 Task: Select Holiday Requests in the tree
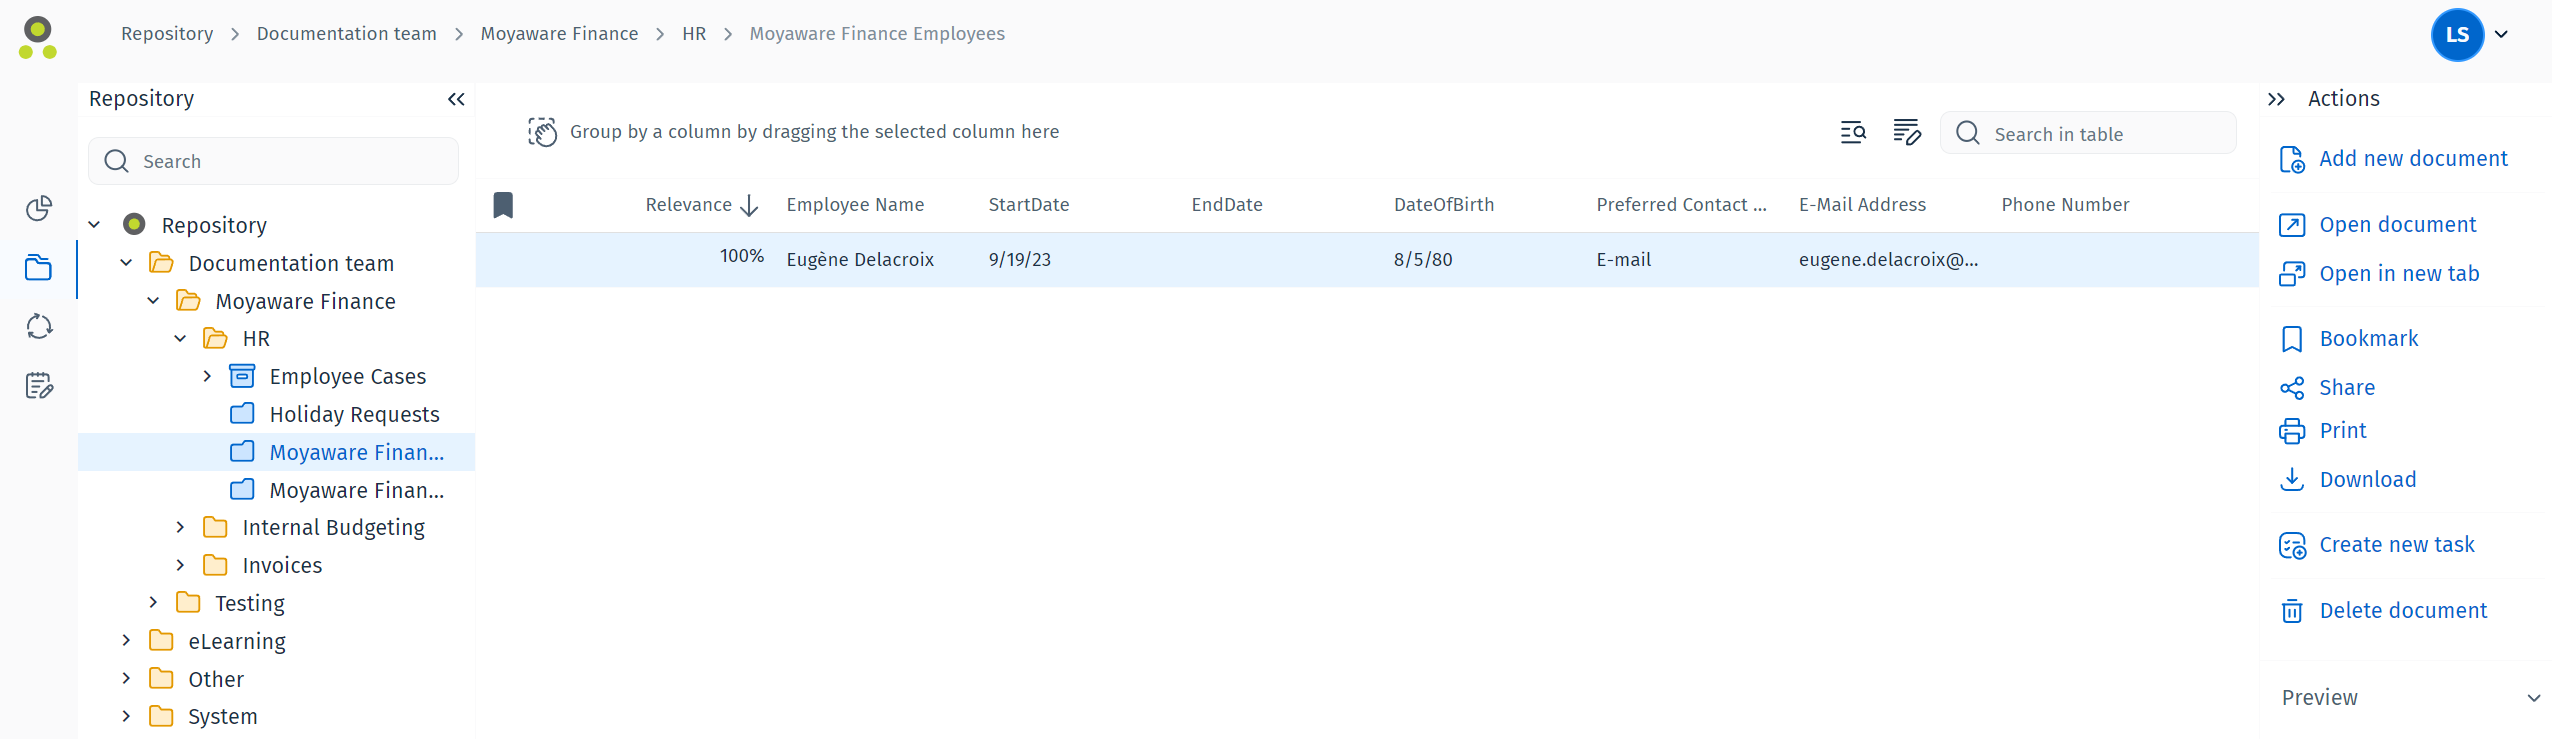pyautogui.click(x=354, y=415)
